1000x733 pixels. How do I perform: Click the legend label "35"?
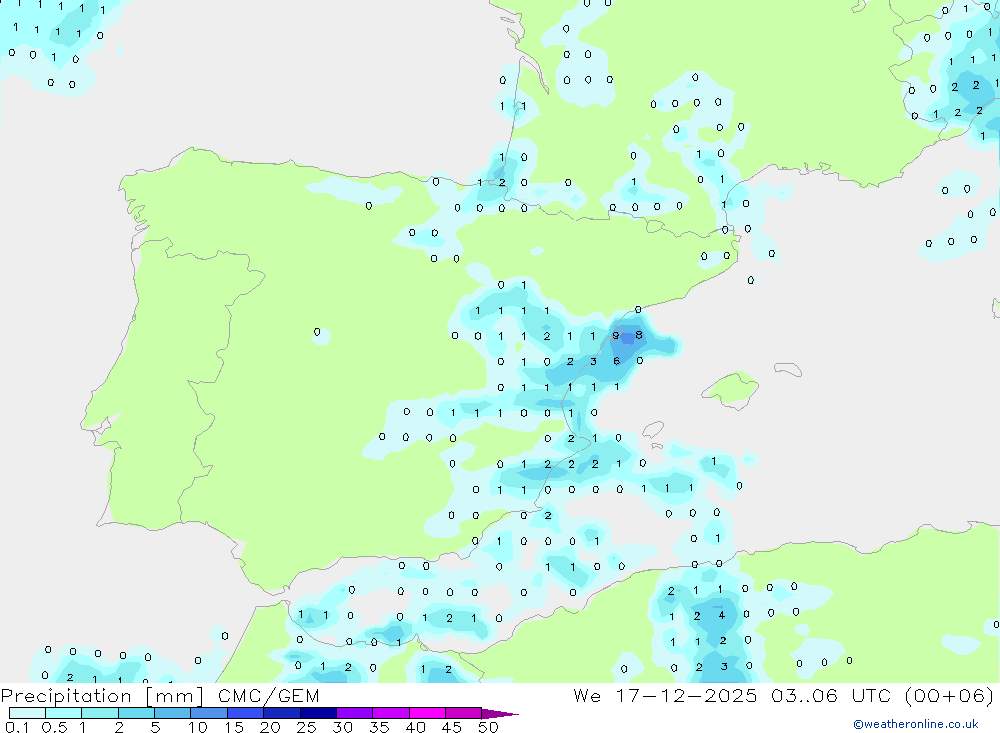pyautogui.click(x=379, y=727)
